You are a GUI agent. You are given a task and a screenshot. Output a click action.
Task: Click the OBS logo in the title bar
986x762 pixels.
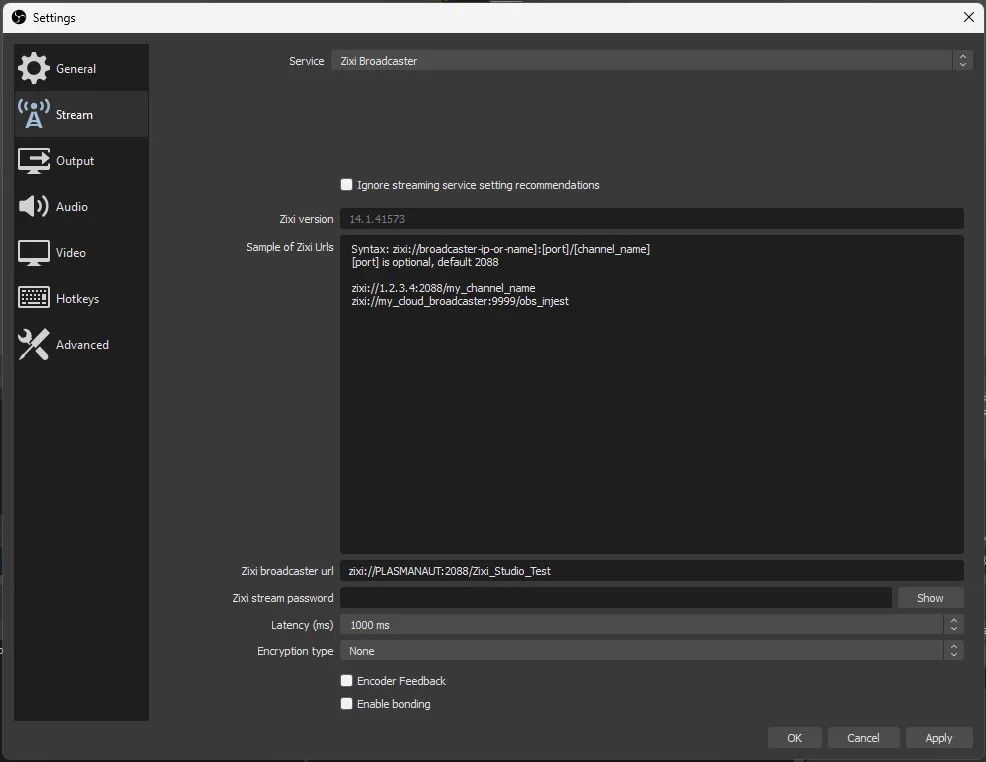(x=19, y=18)
